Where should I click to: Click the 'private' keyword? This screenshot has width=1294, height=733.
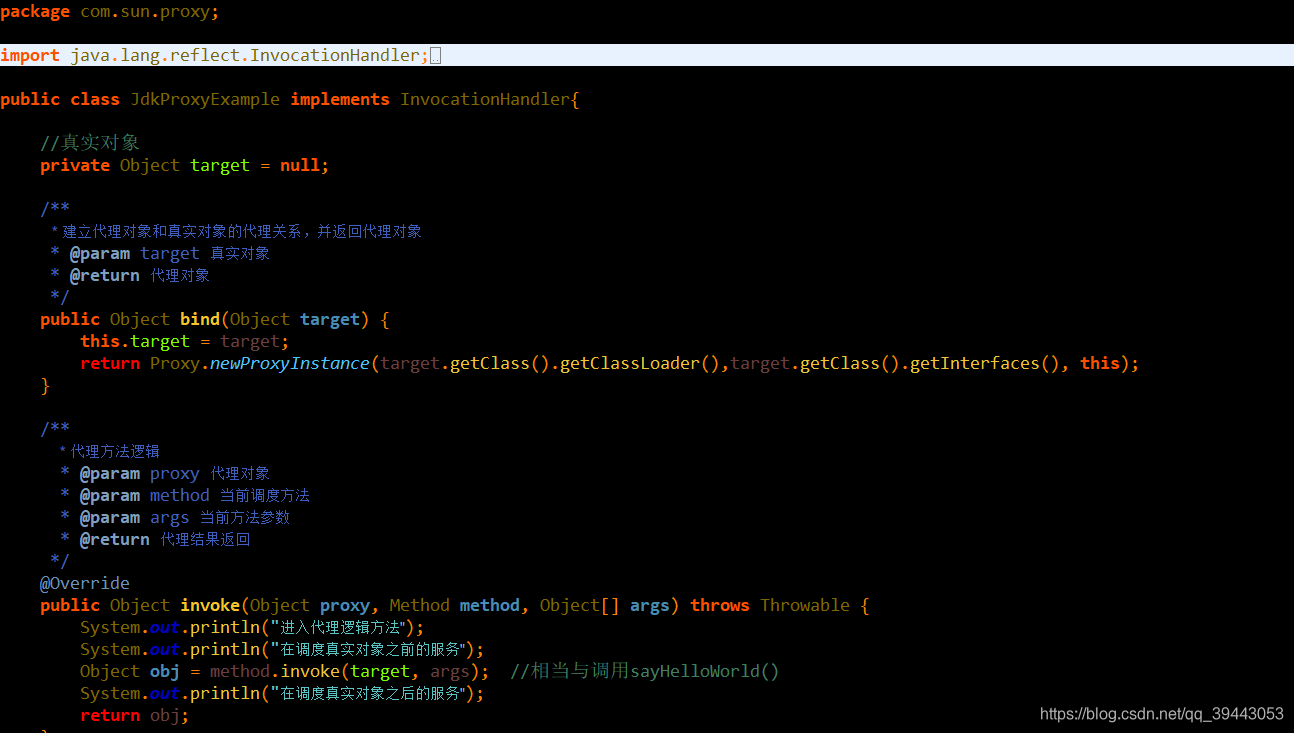(75, 165)
